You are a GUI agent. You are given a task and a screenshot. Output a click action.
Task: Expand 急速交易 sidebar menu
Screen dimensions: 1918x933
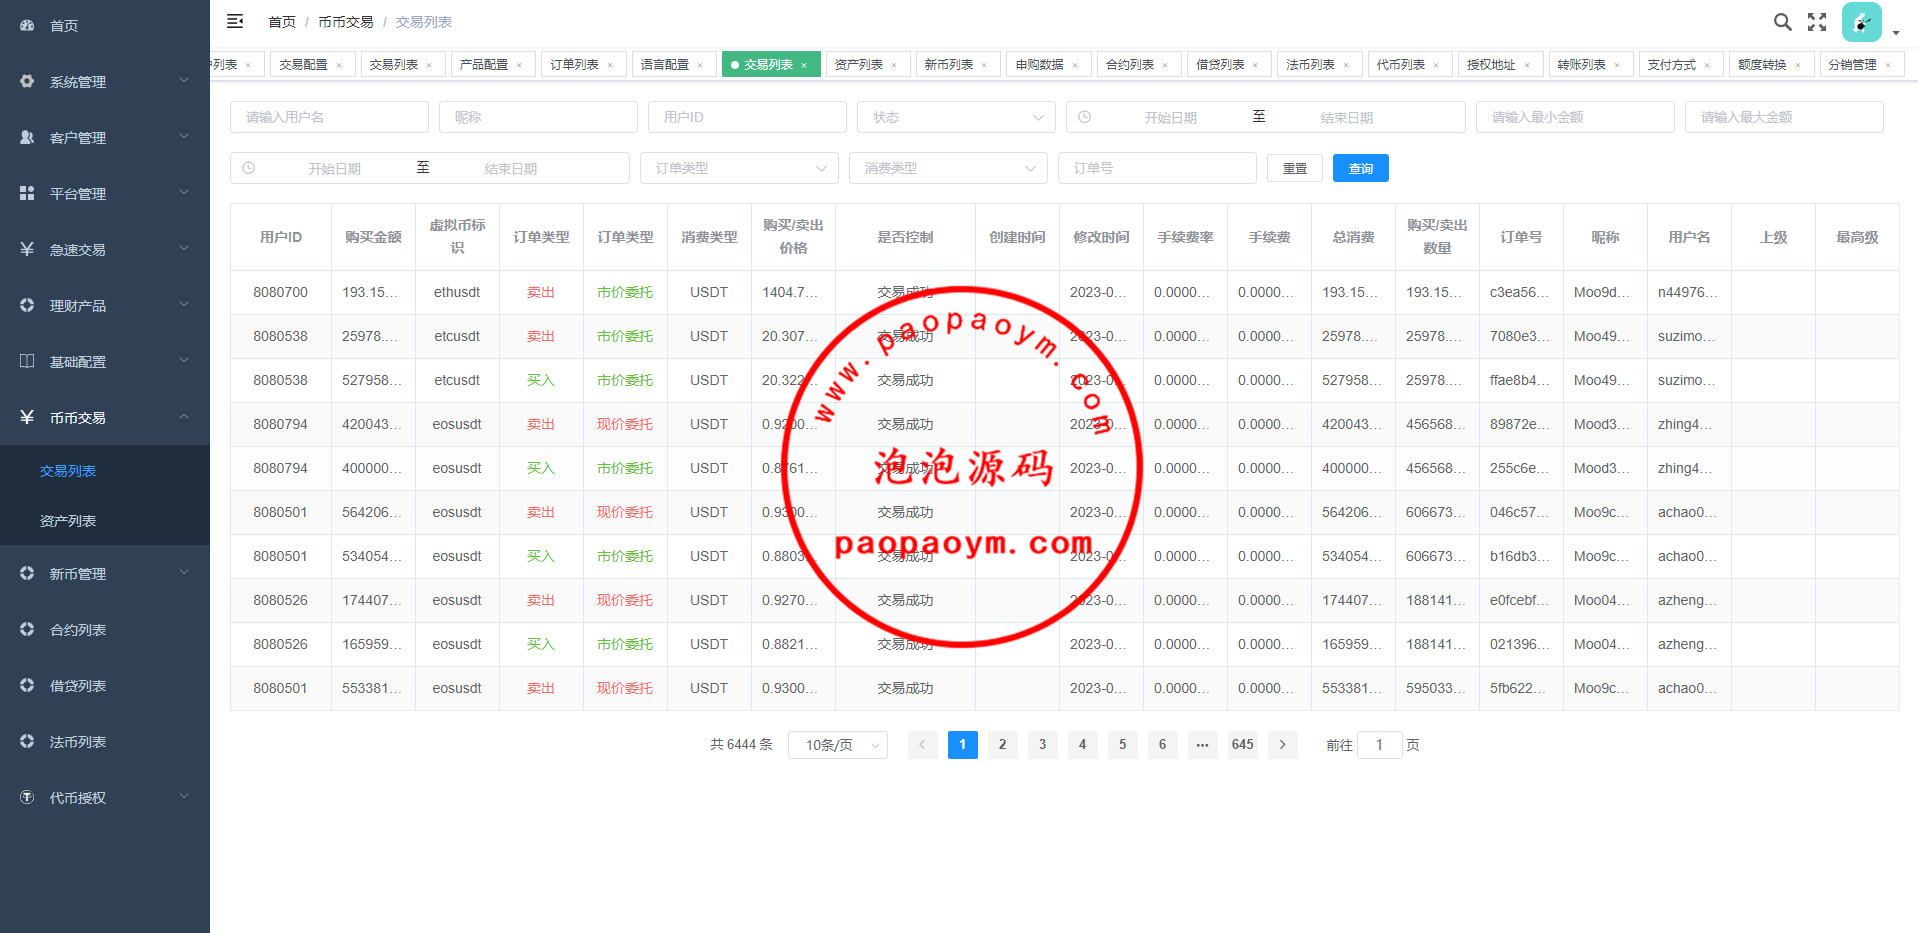click(x=105, y=250)
